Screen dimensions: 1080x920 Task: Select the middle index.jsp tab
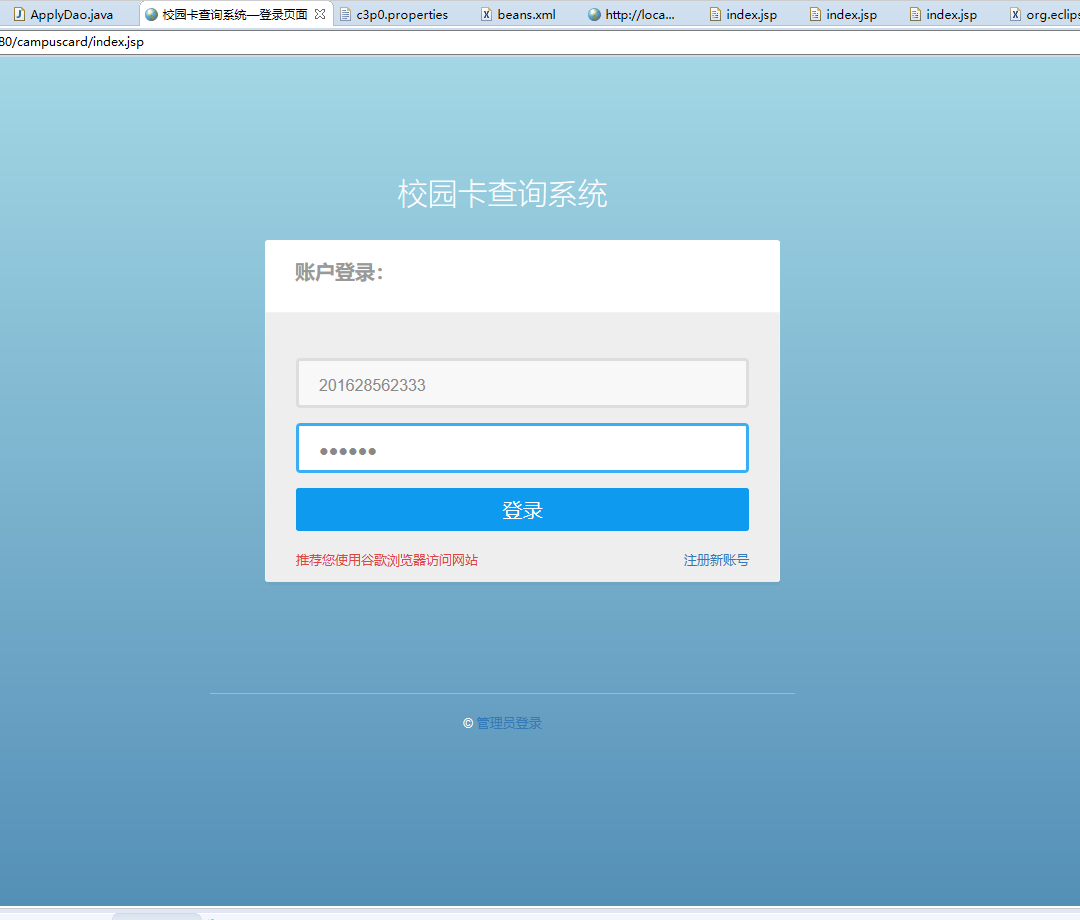(x=843, y=14)
